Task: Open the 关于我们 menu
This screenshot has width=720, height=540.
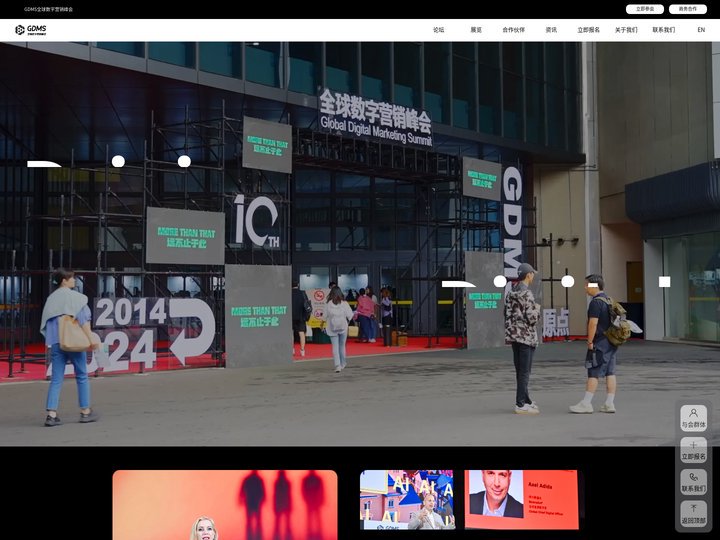Action: click(626, 30)
